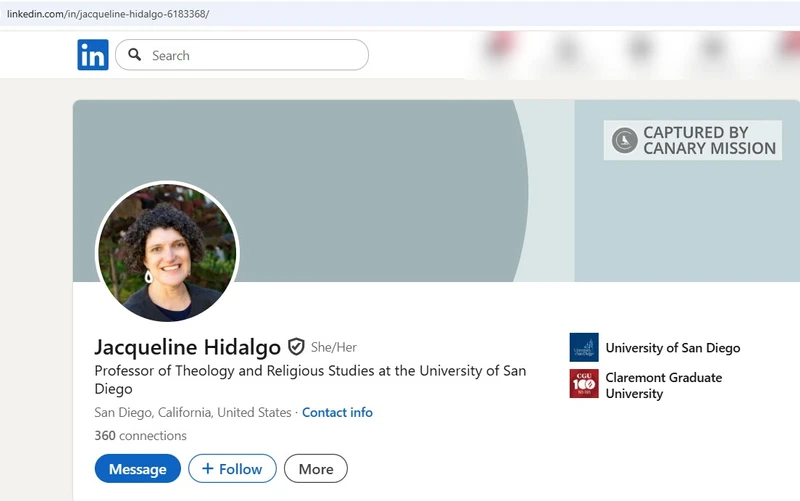The width and height of the screenshot is (800, 501).
Task: Open the Claremont Graduate University link
Action: pyautogui.click(x=663, y=385)
